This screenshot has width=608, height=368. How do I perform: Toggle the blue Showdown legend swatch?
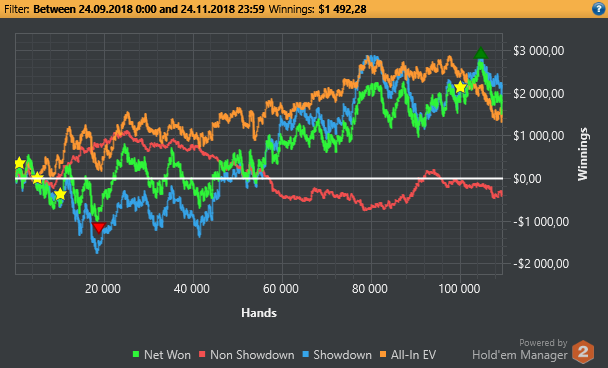[x=305, y=354]
